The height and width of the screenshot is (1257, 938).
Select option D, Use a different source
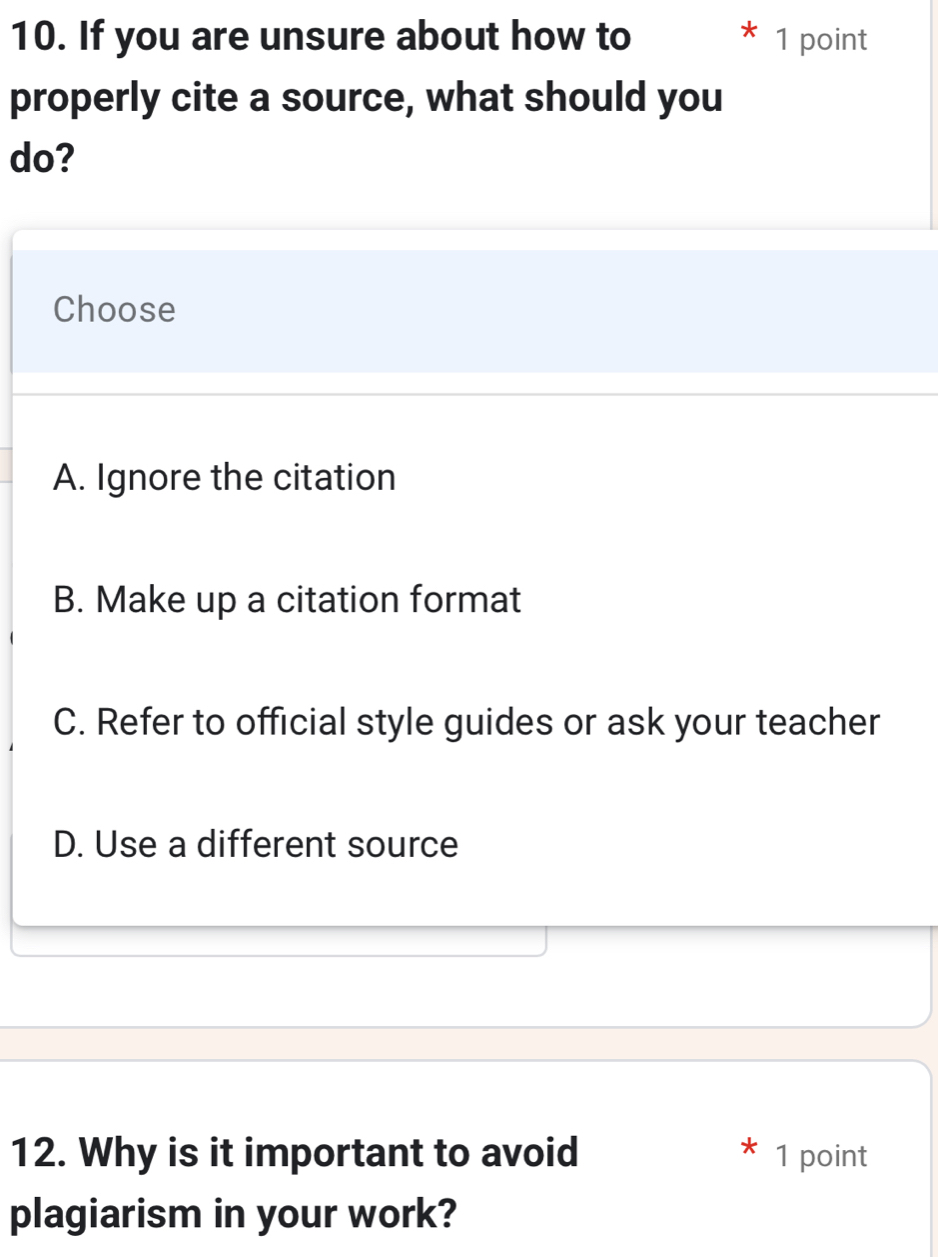coord(257,845)
